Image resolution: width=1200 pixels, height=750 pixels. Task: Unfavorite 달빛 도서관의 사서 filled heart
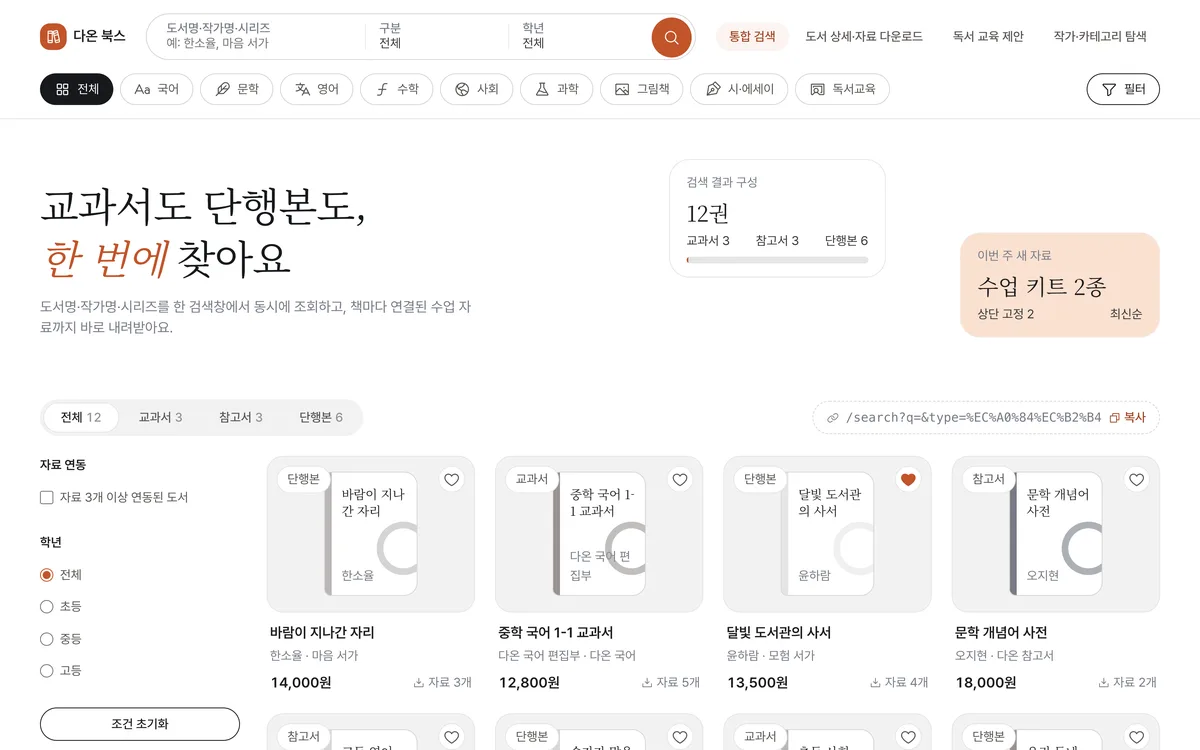(908, 480)
